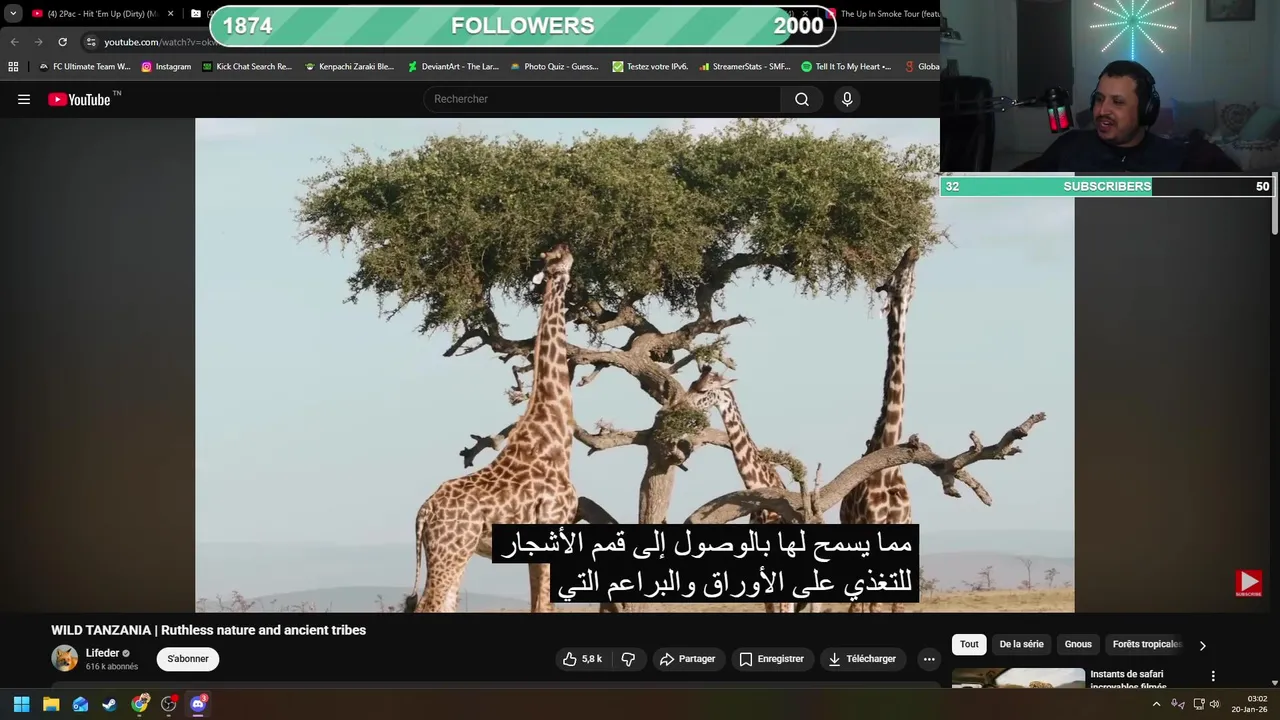Select the Tout filter chip

click(969, 645)
